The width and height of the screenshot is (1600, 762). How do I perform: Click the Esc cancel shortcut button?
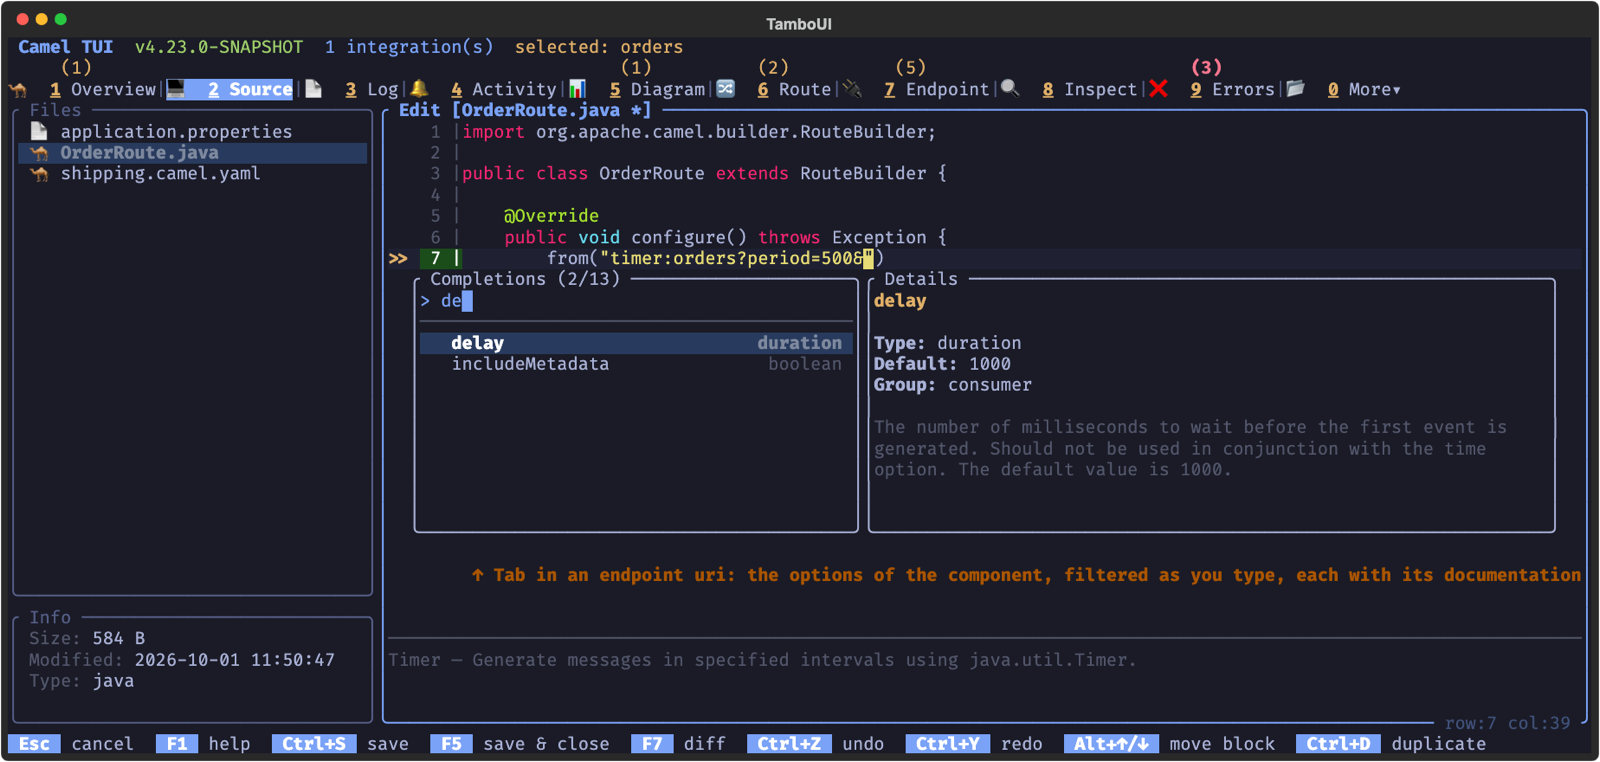click(71, 744)
